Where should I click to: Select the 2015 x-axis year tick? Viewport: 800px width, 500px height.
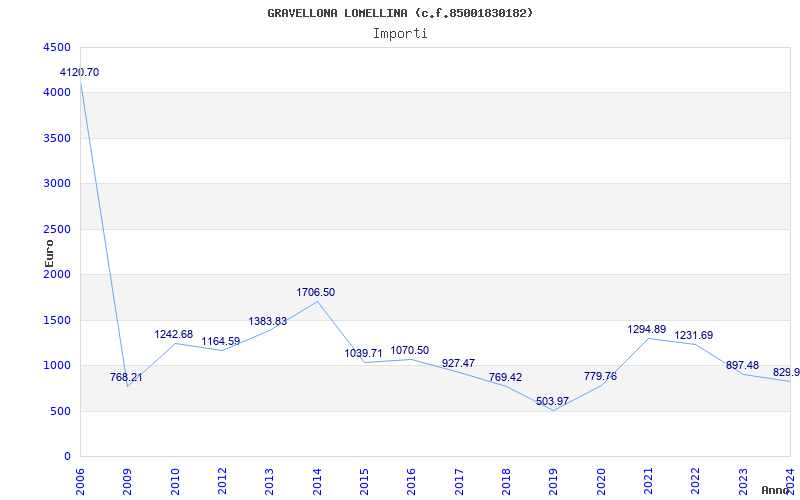pos(364,481)
